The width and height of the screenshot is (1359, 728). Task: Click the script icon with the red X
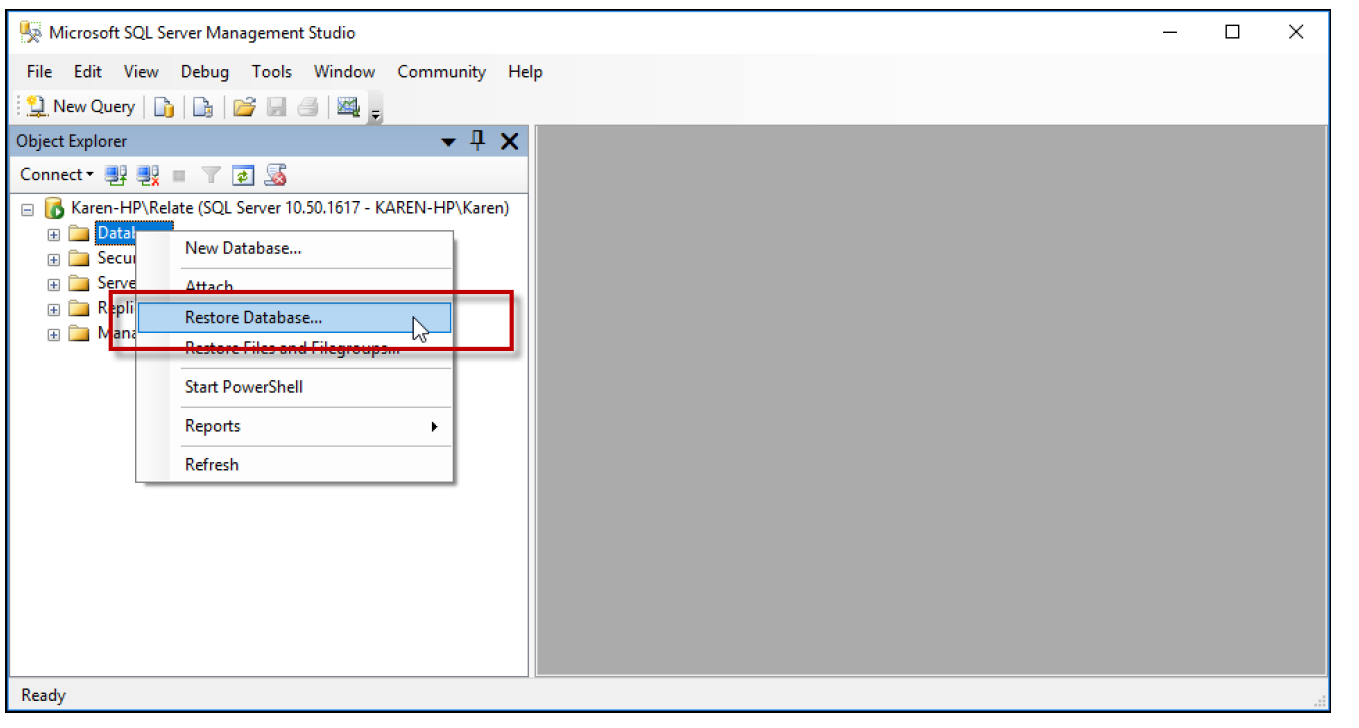[276, 176]
